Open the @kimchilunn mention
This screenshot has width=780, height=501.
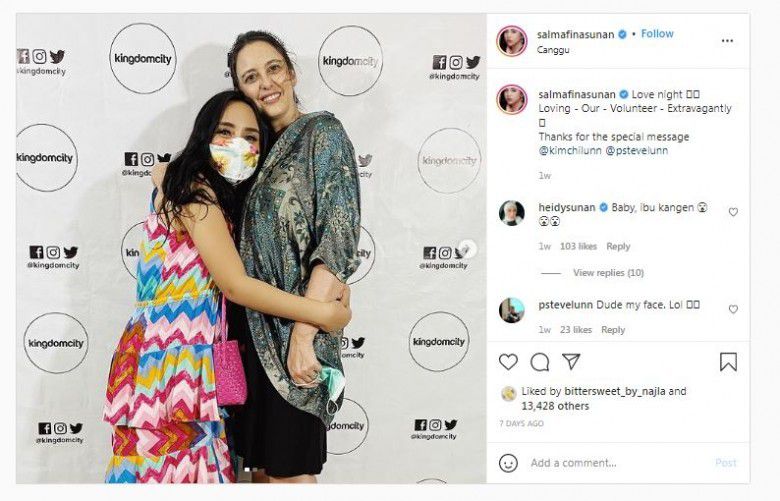click(570, 150)
